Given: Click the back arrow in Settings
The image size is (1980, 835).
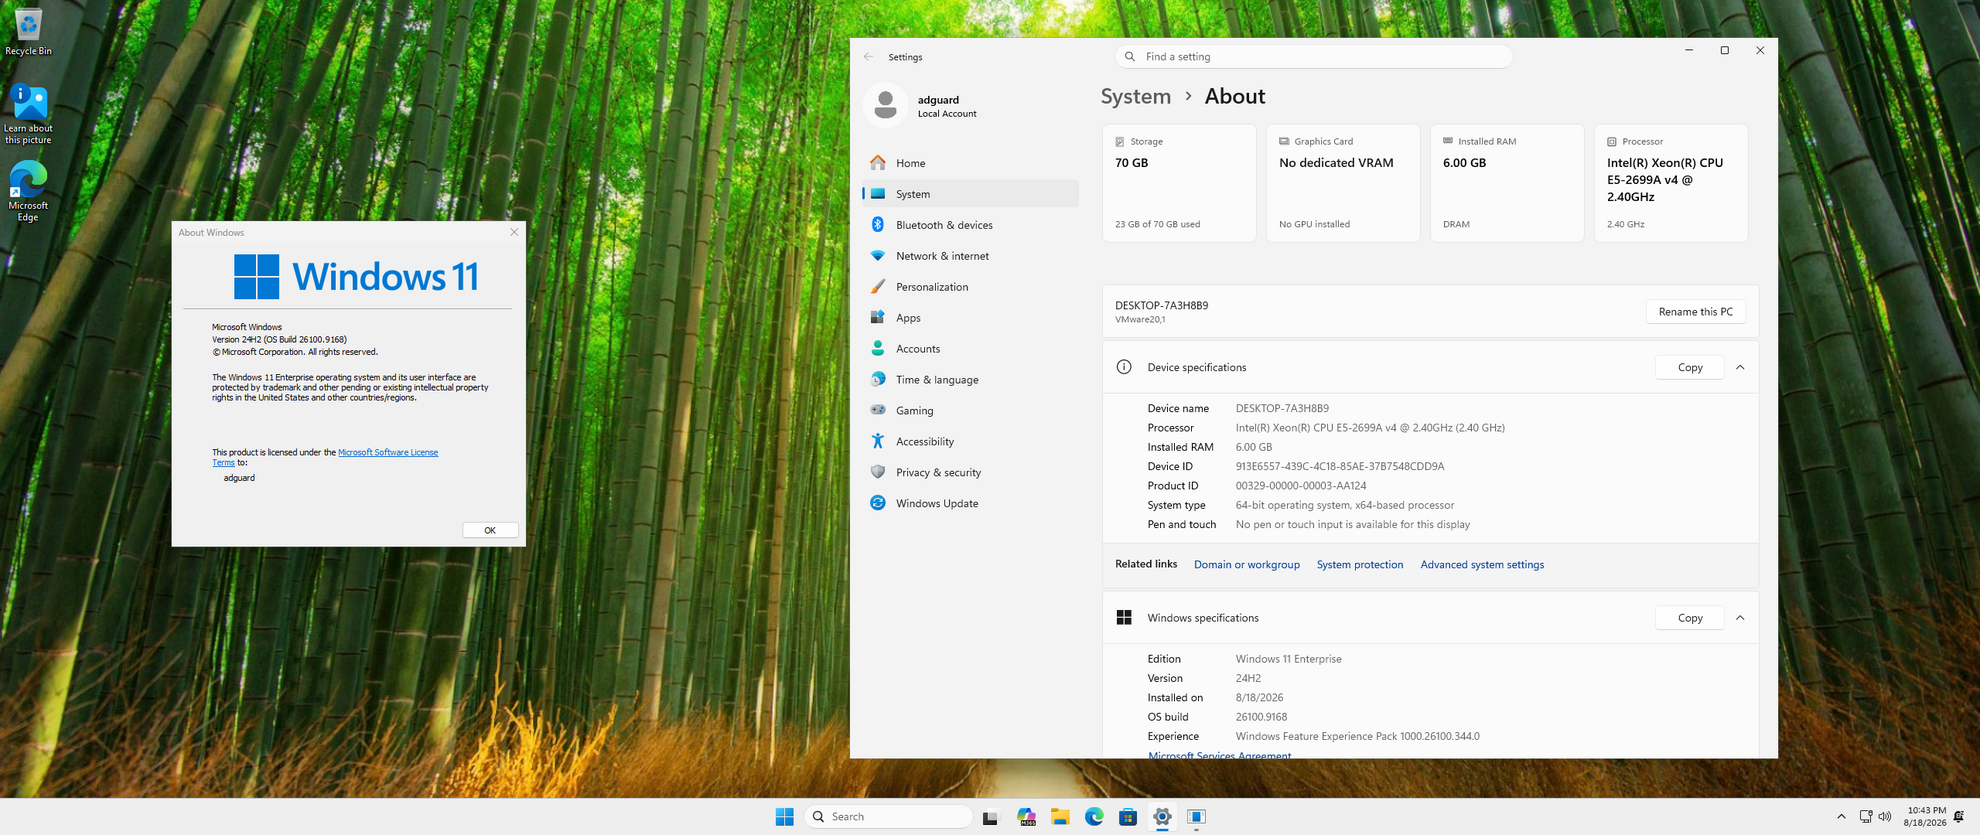Looking at the screenshot, I should pyautogui.click(x=868, y=57).
